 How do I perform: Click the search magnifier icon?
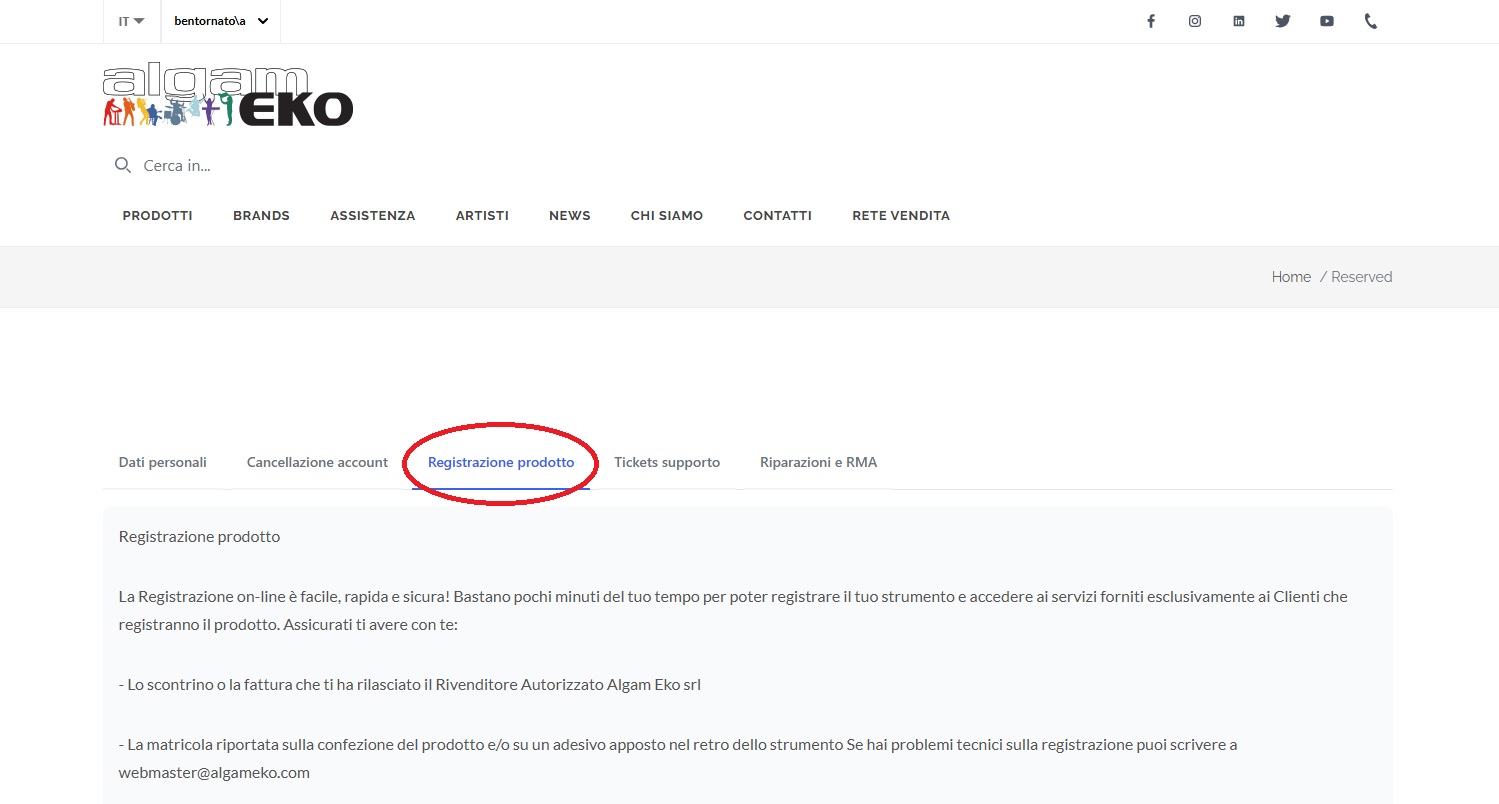(123, 165)
